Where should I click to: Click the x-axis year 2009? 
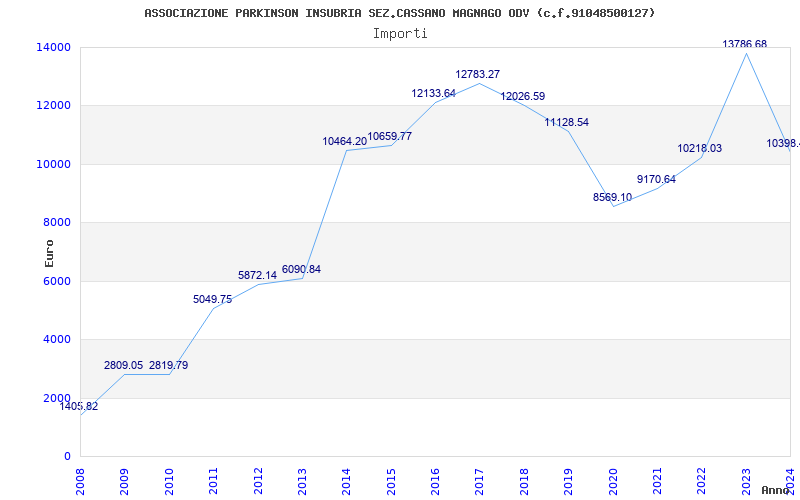124,481
